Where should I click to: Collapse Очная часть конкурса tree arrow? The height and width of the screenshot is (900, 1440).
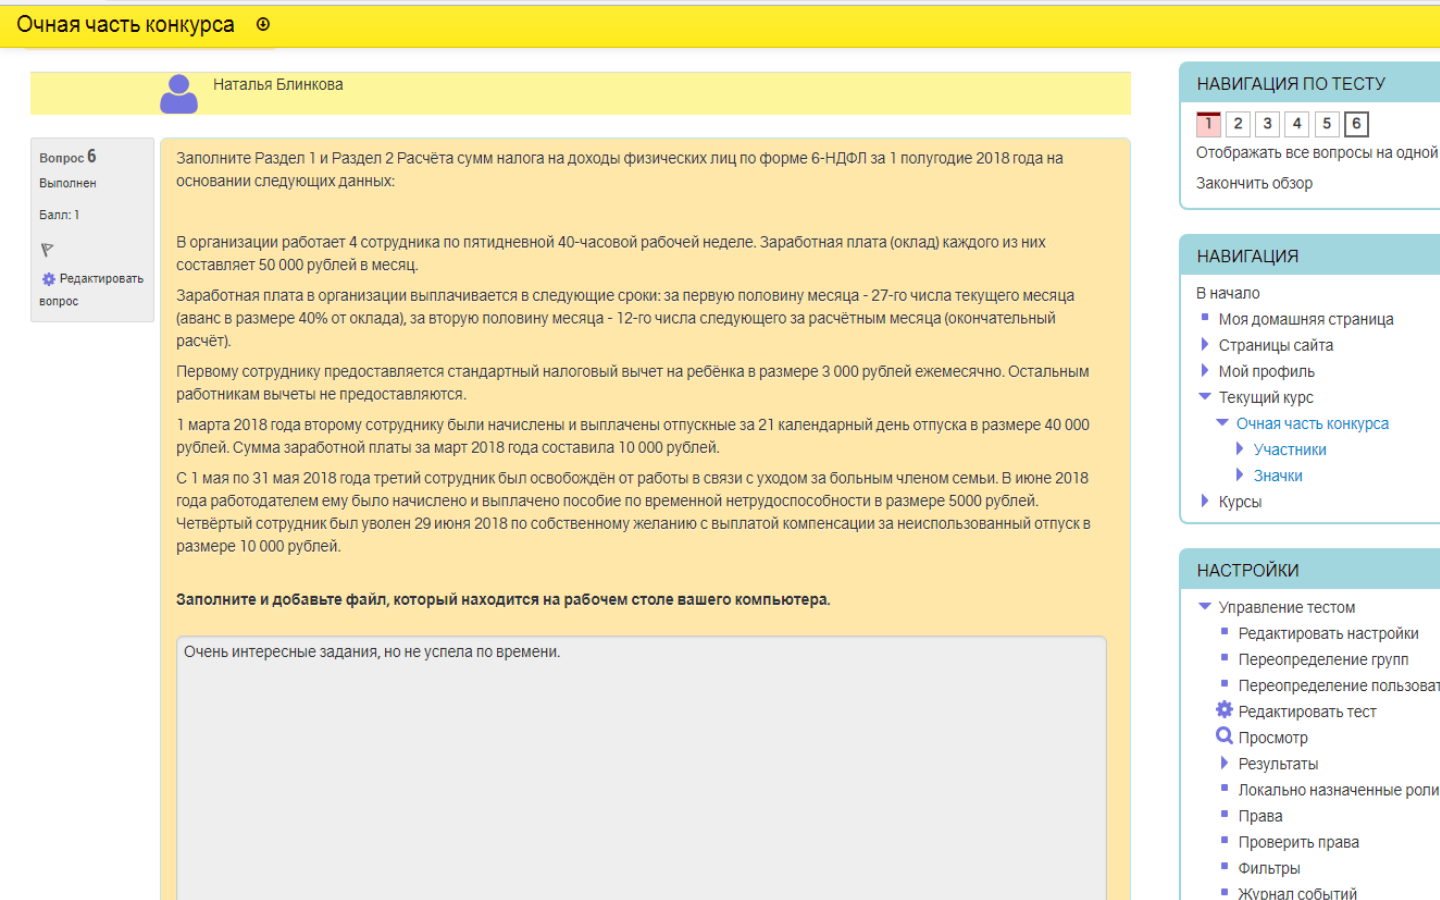point(1222,422)
